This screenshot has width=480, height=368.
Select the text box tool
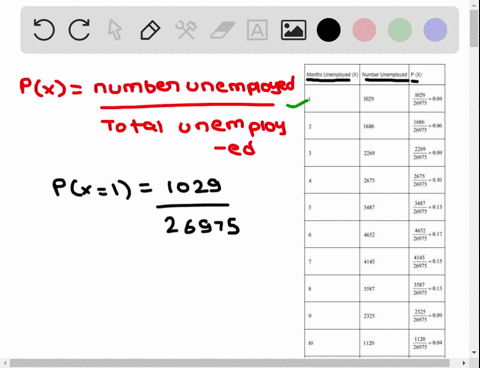[257, 30]
